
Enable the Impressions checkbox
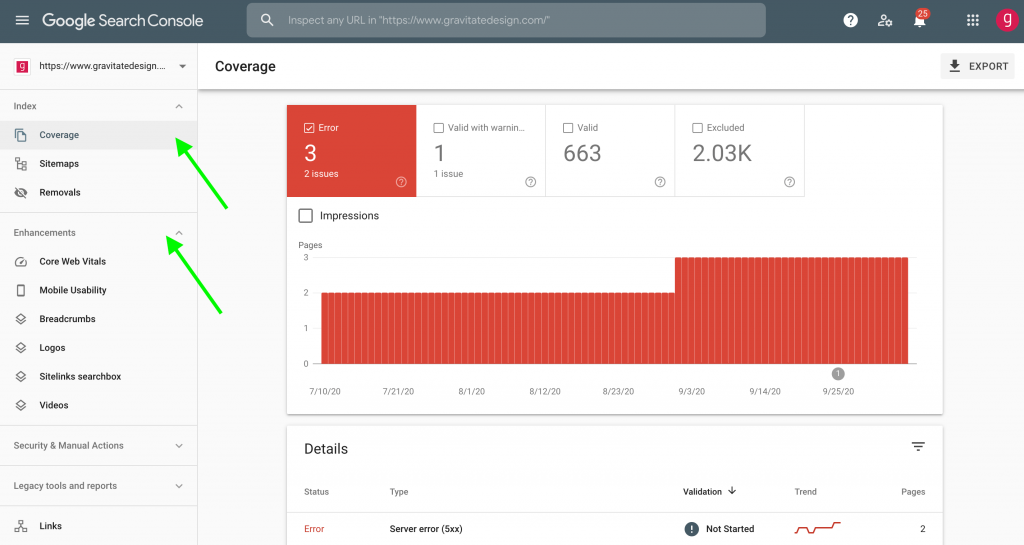click(306, 215)
